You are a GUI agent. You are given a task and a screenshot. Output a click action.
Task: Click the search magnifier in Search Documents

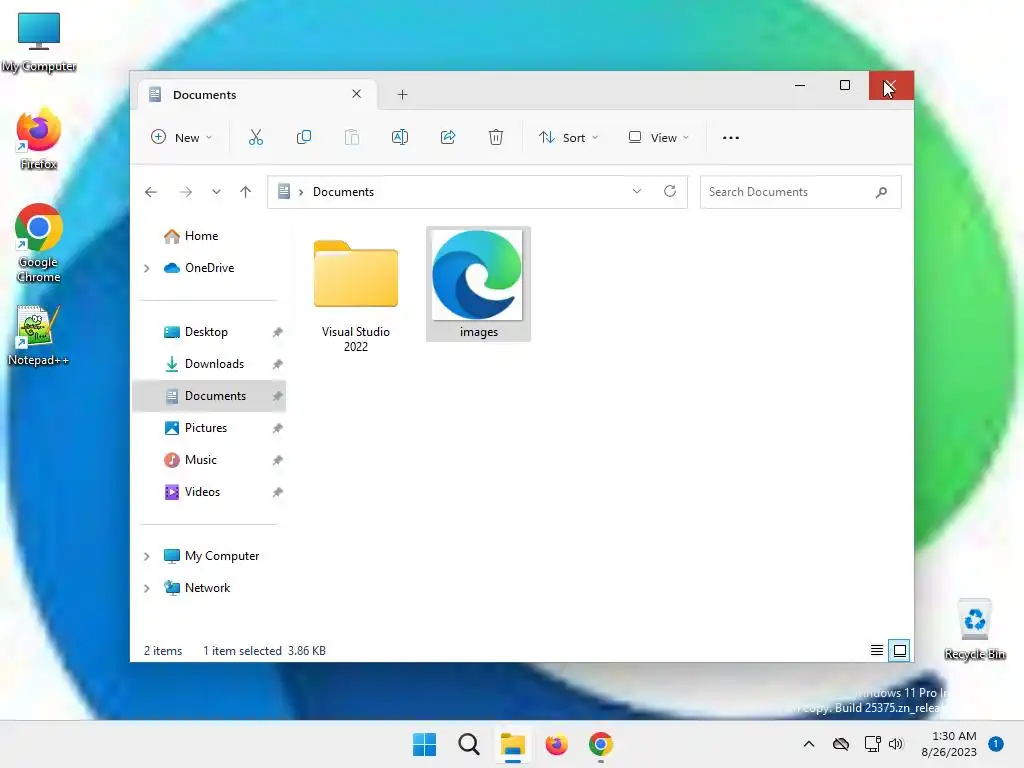[881, 192]
